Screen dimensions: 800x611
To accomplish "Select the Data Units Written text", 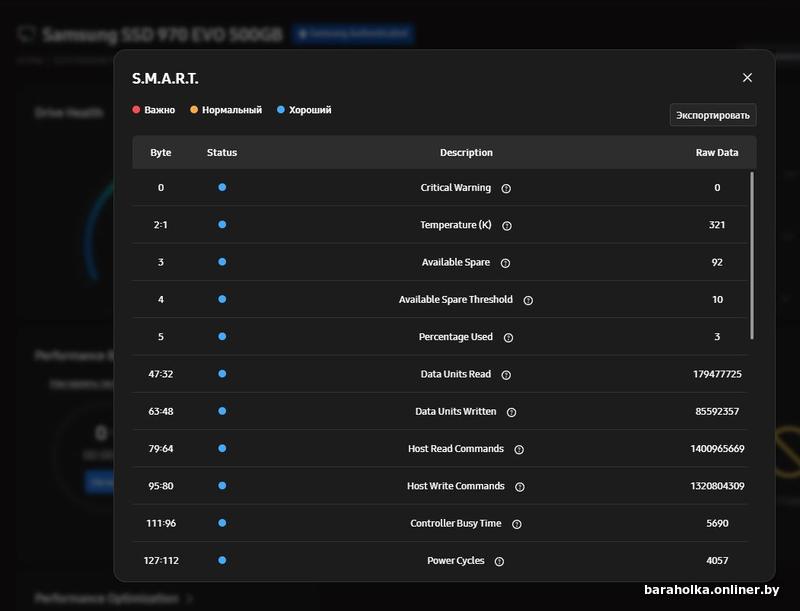I will (x=456, y=411).
